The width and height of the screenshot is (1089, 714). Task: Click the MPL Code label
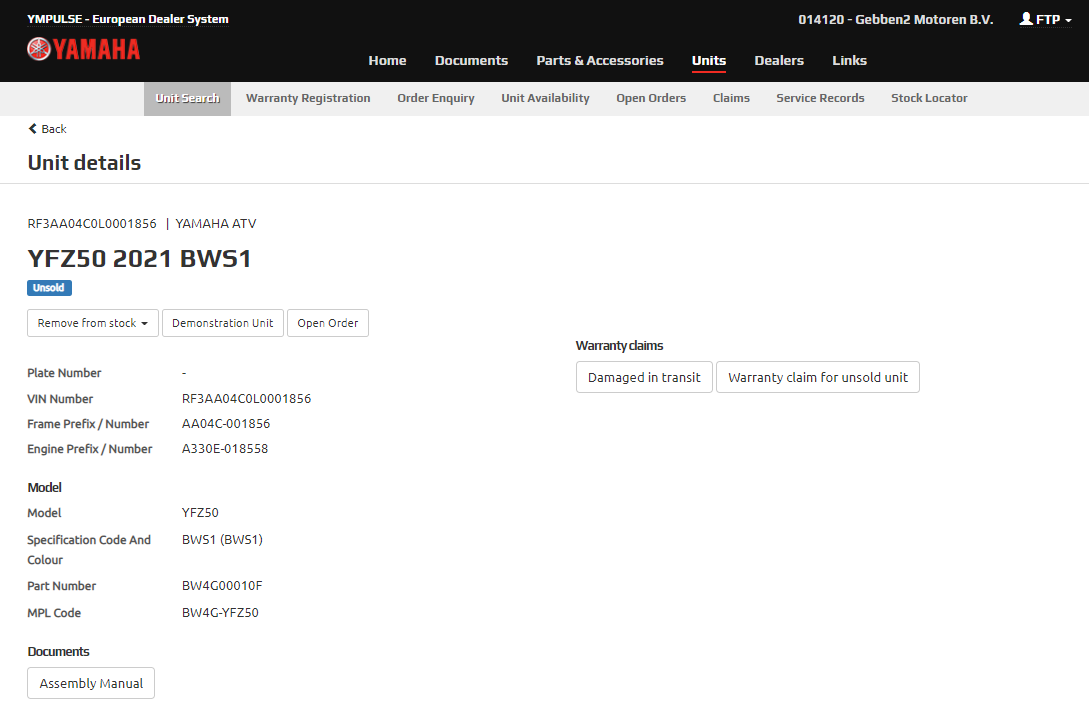[x=54, y=613]
